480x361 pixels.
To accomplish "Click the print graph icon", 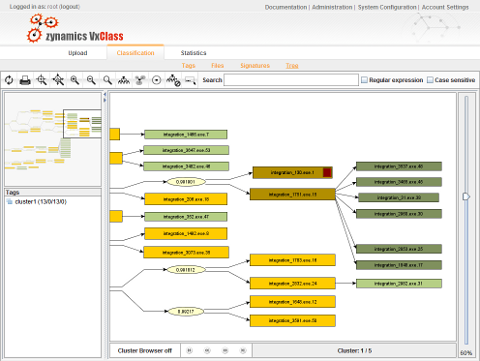I will click(25, 80).
